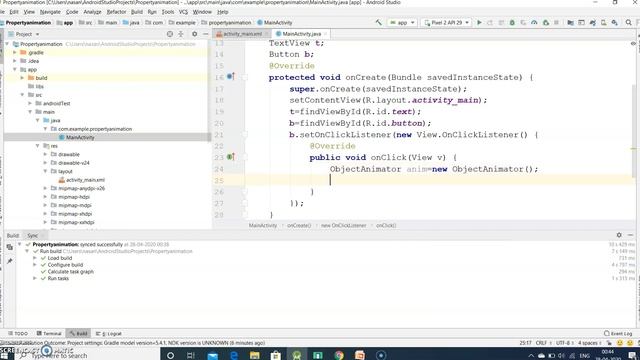
Task: Click the Make Project hammer icon
Action: (378, 22)
